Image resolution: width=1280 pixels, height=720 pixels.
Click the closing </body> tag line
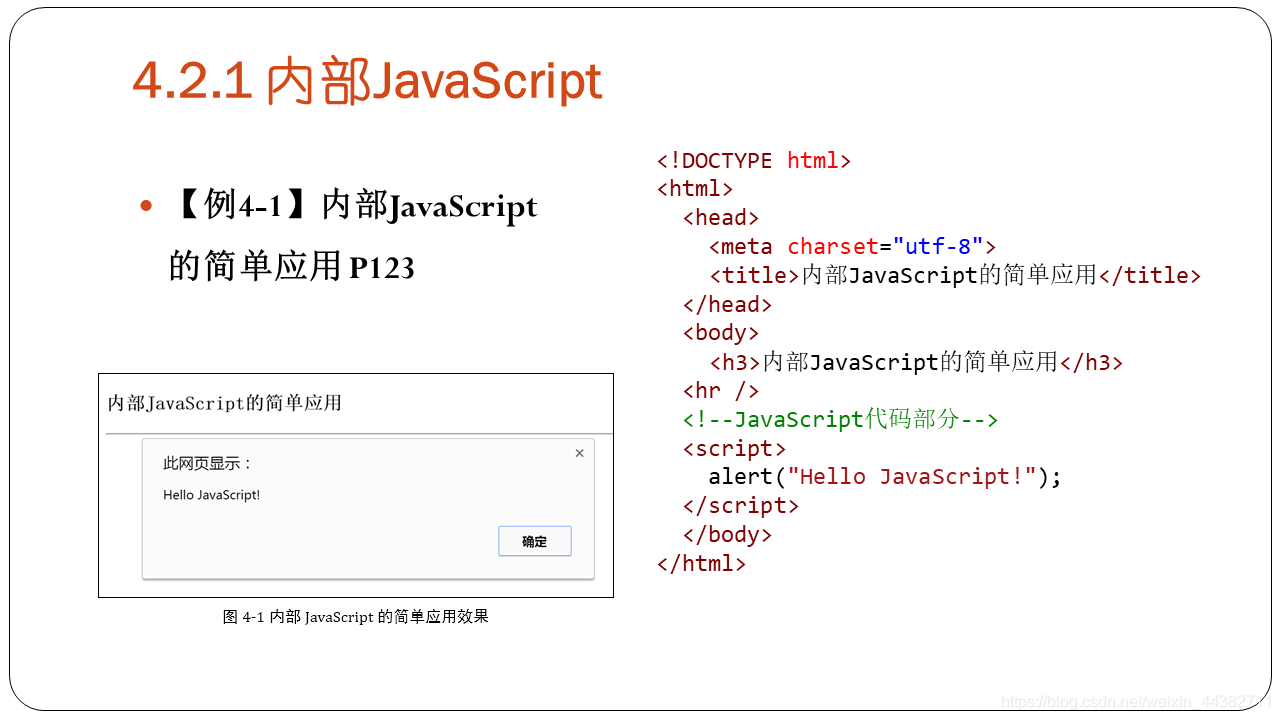(x=728, y=534)
